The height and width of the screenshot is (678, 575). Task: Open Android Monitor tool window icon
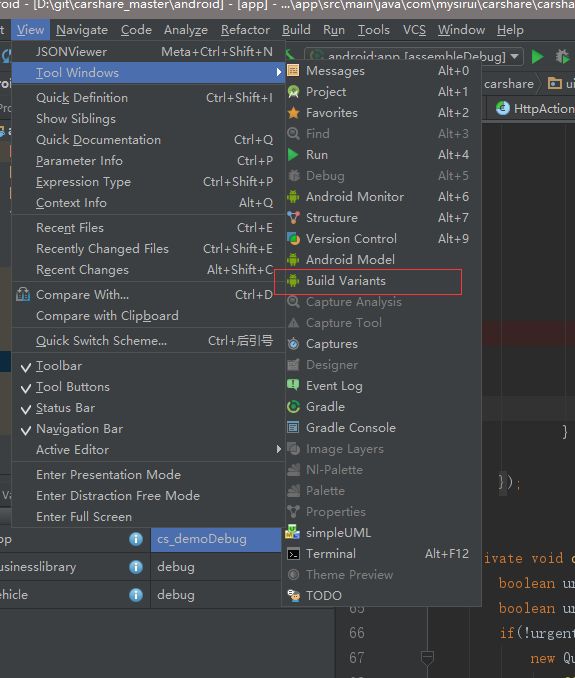coord(294,197)
